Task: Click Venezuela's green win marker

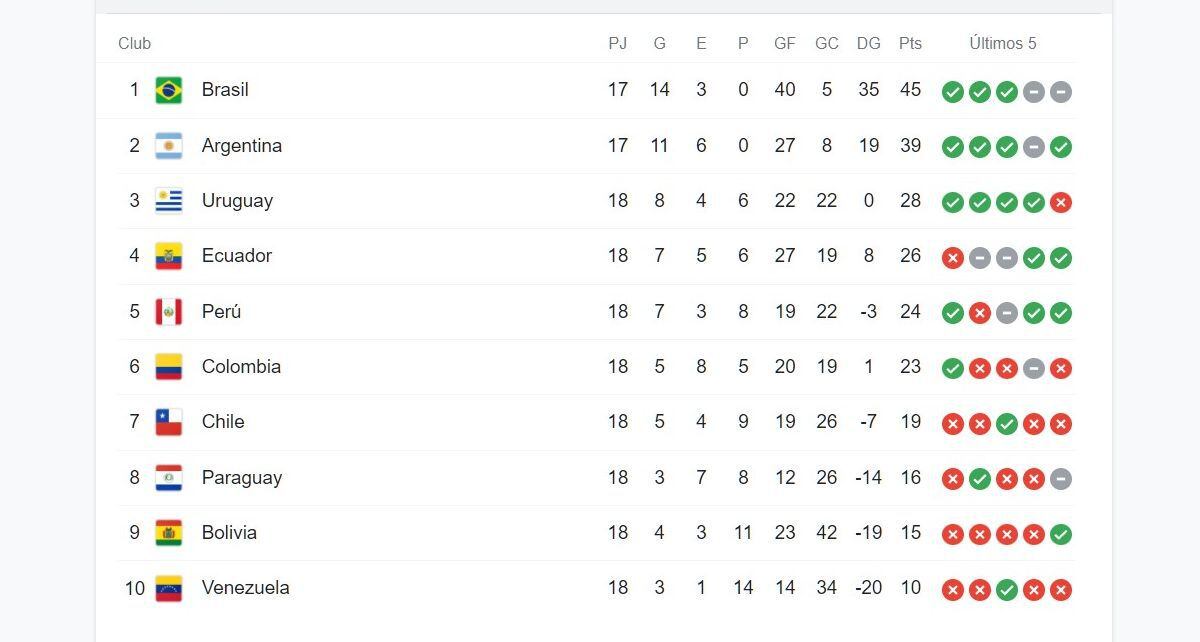Action: 1007,589
